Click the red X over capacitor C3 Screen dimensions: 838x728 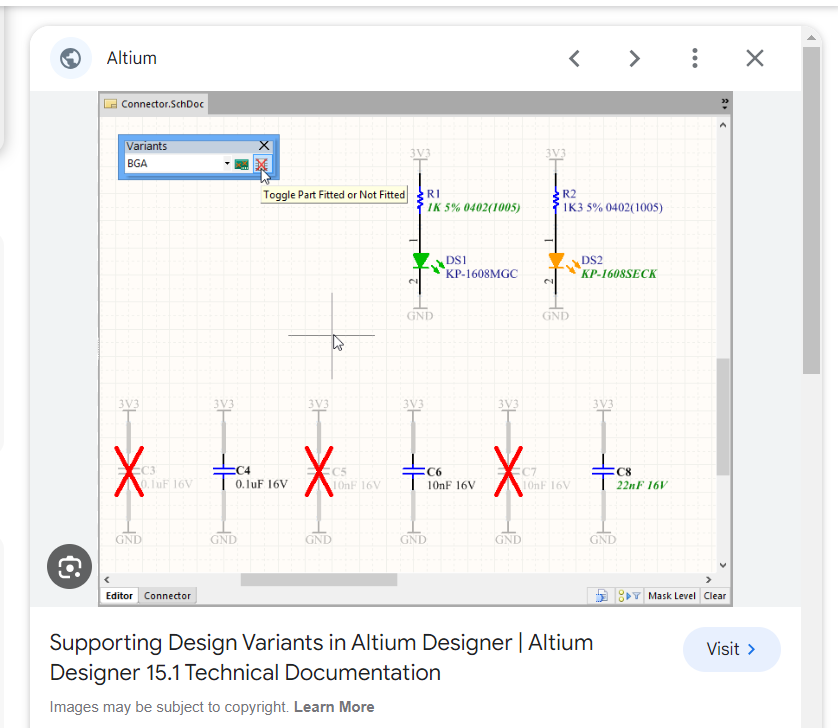tap(129, 471)
